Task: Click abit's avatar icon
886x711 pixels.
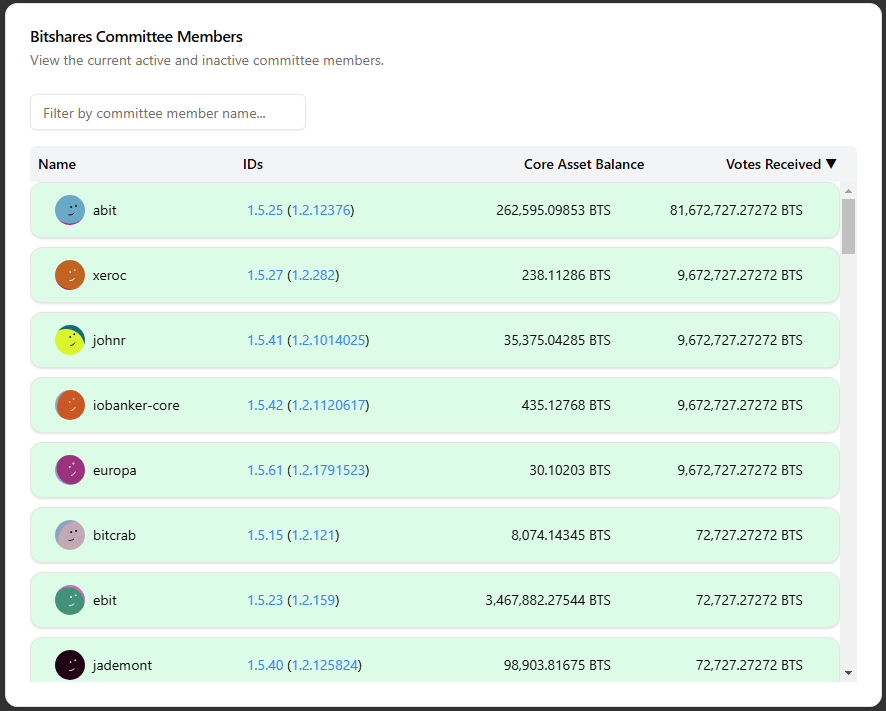Action: (x=70, y=210)
